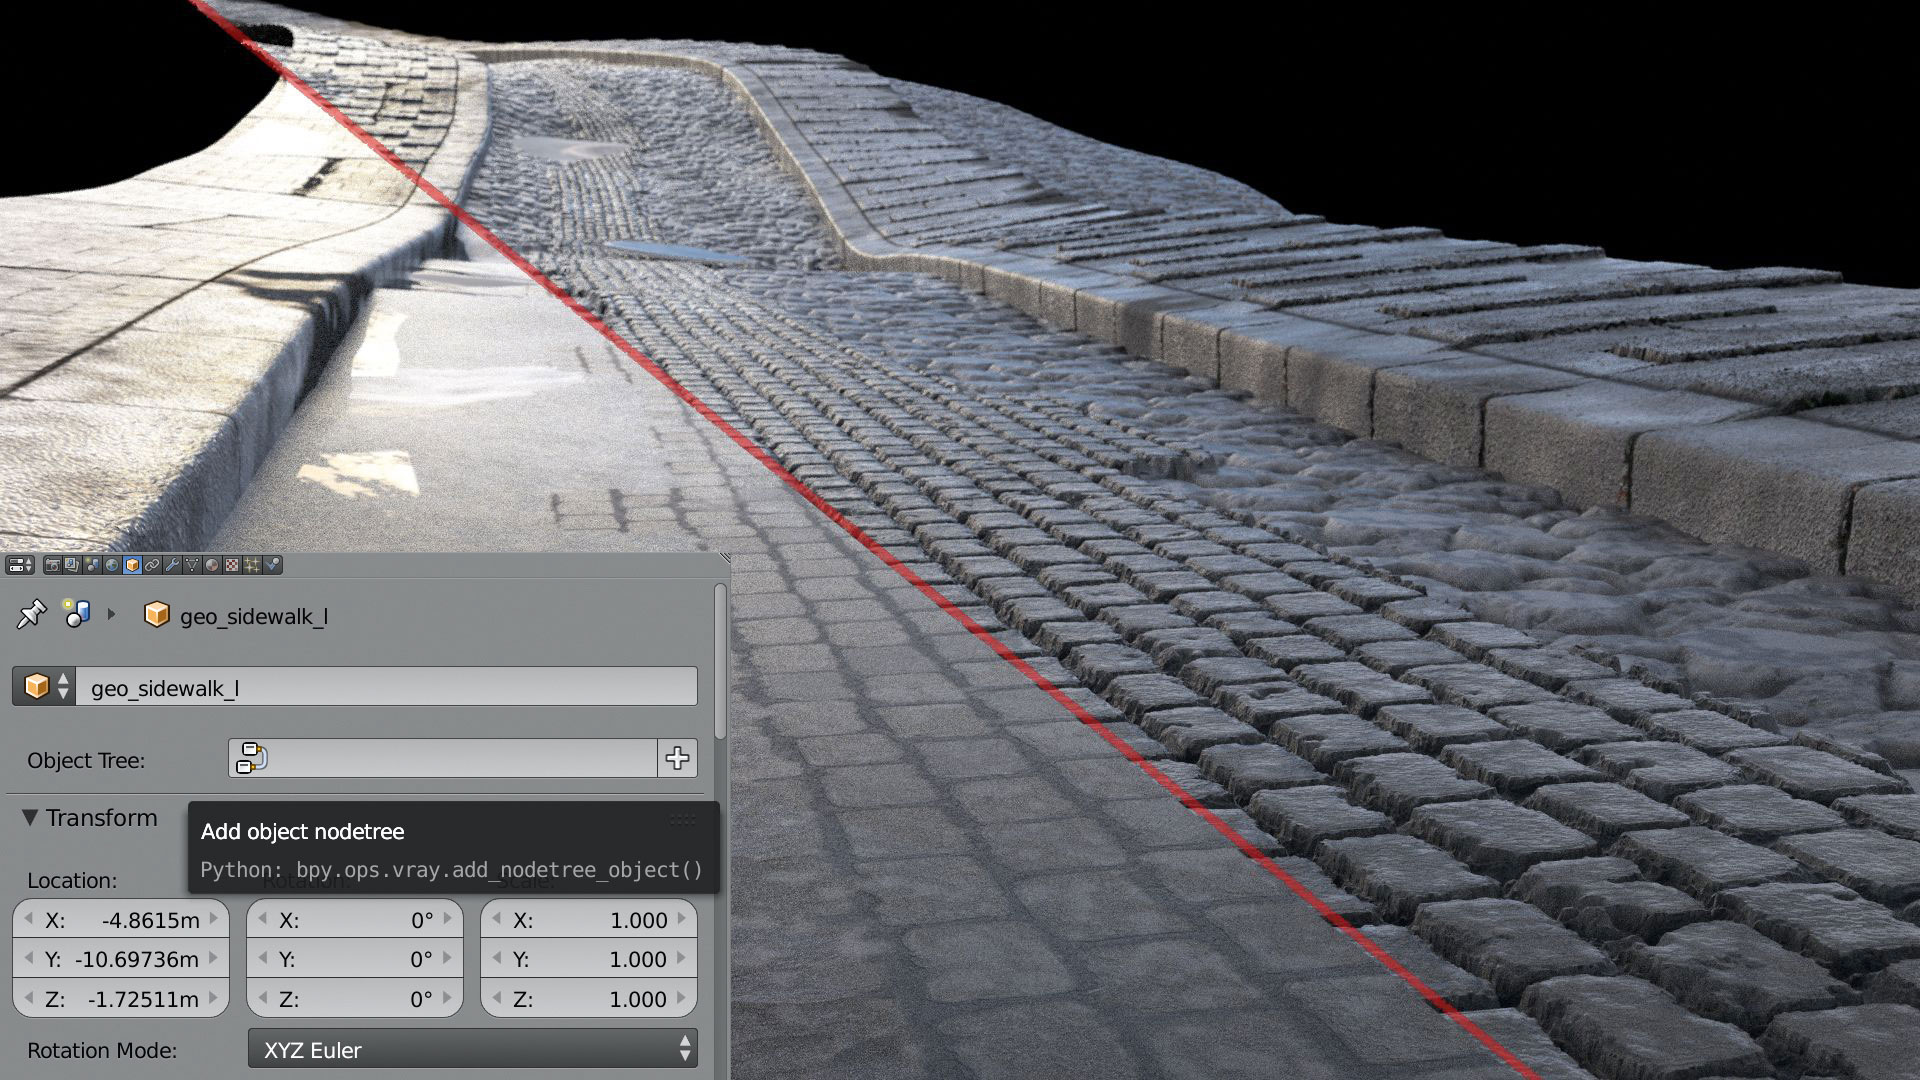Click the area split corner handle
1920x1080 pixels.
tap(724, 558)
